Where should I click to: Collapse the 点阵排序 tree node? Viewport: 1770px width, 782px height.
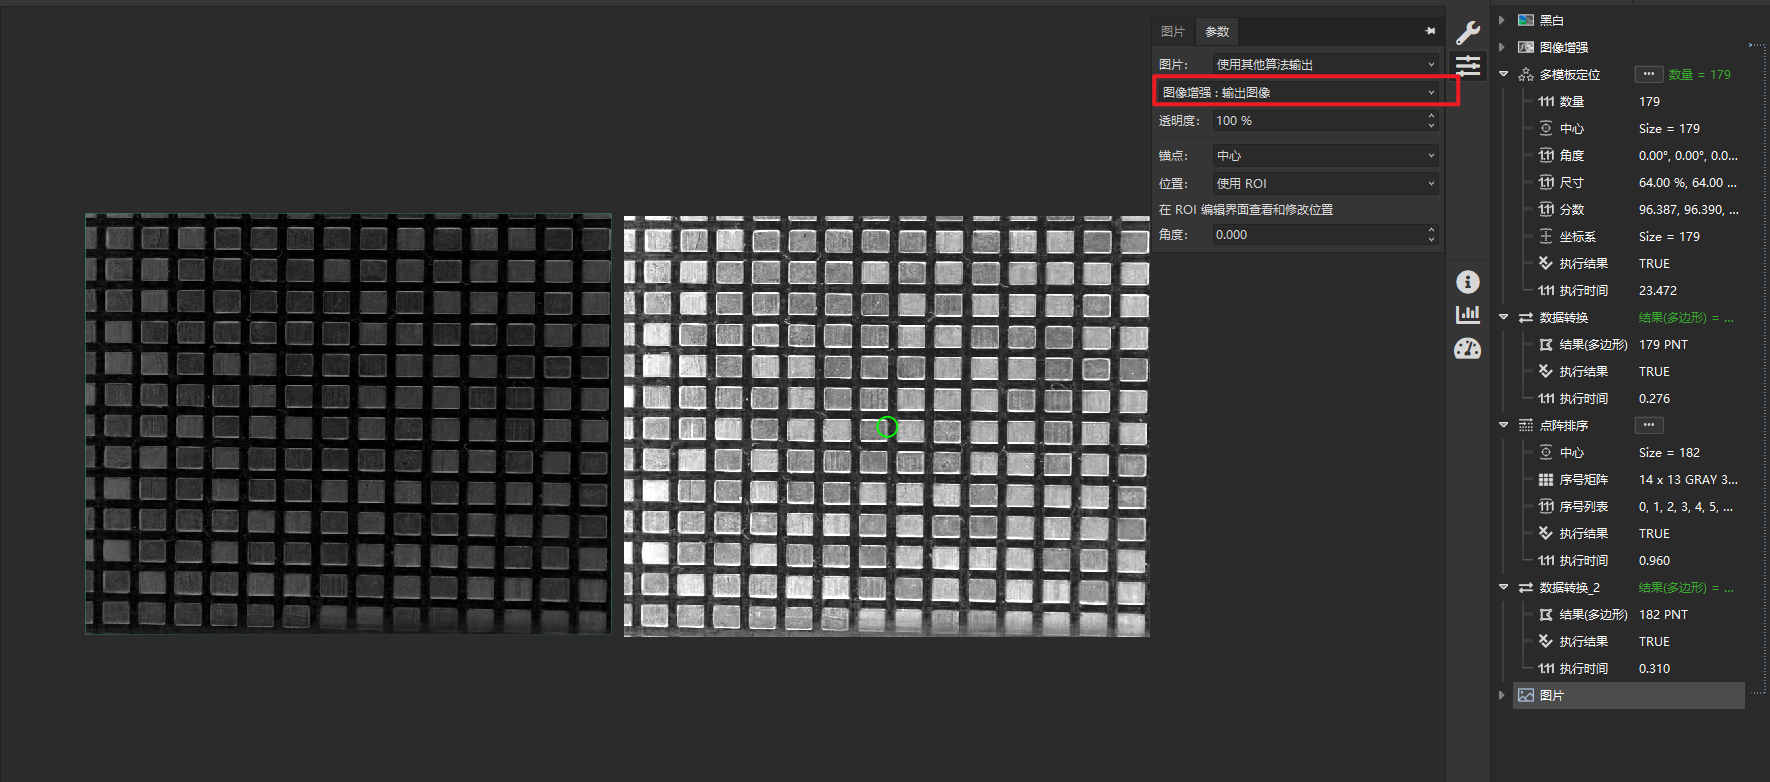(x=1503, y=425)
